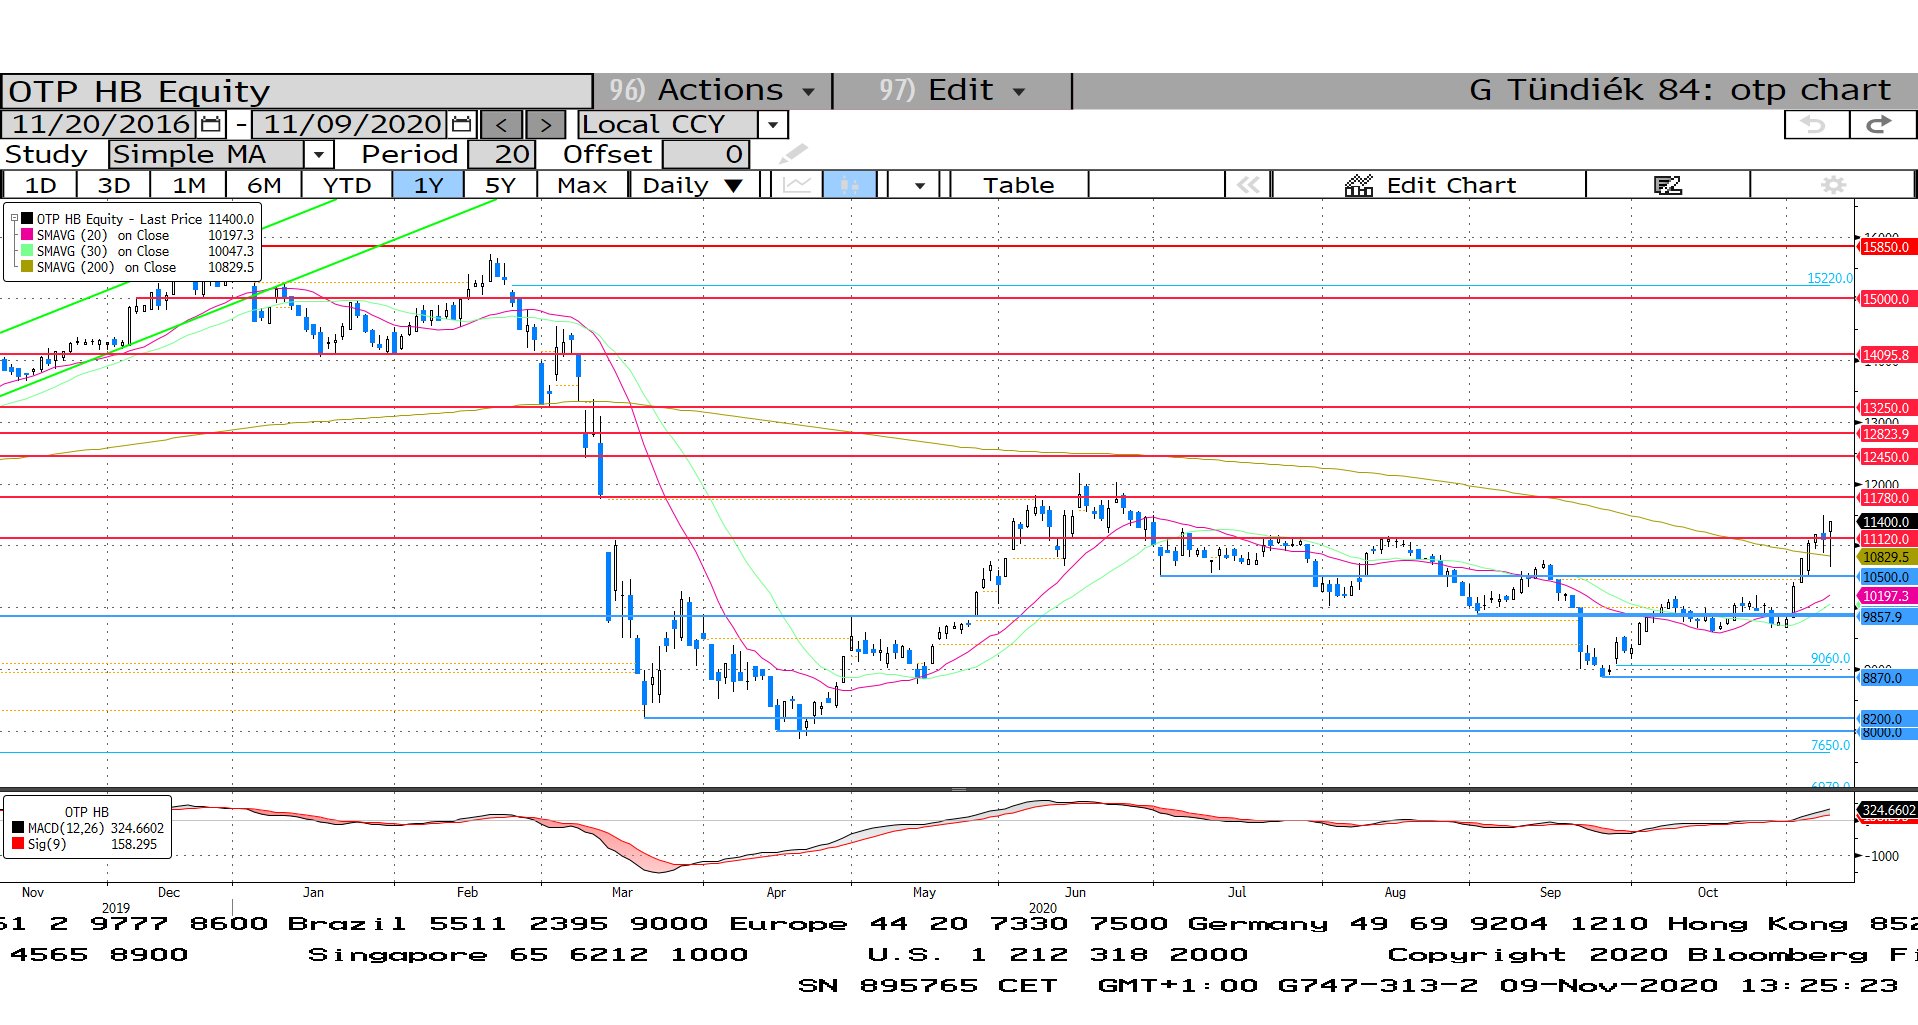The width and height of the screenshot is (1918, 1025).
Task: Go to the next date range
Action: tap(545, 124)
